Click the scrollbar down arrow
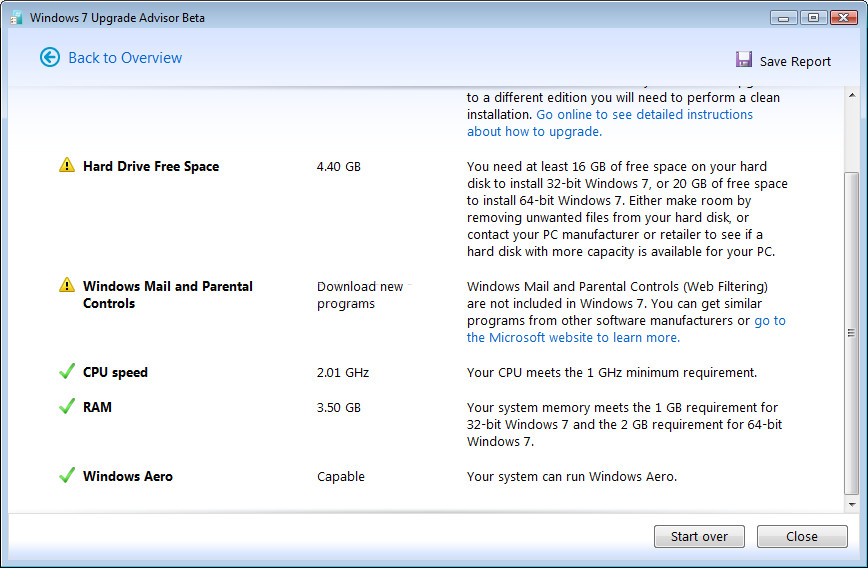 [851, 505]
